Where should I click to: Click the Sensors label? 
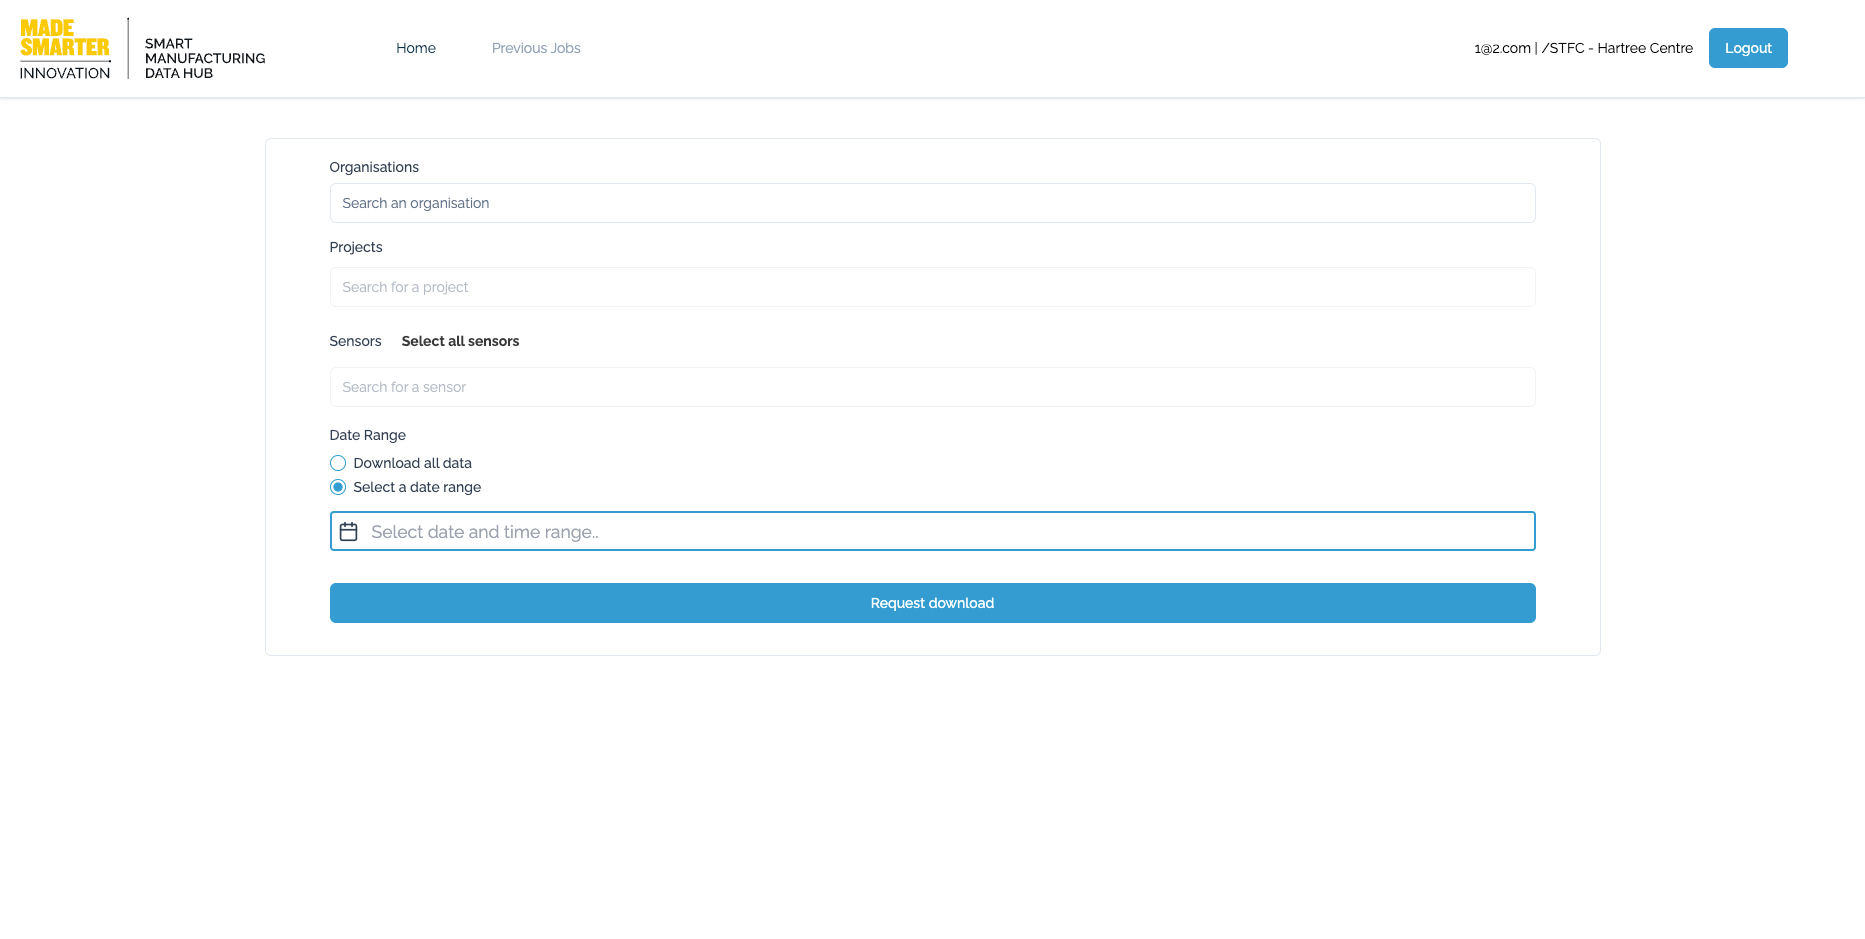click(x=355, y=341)
